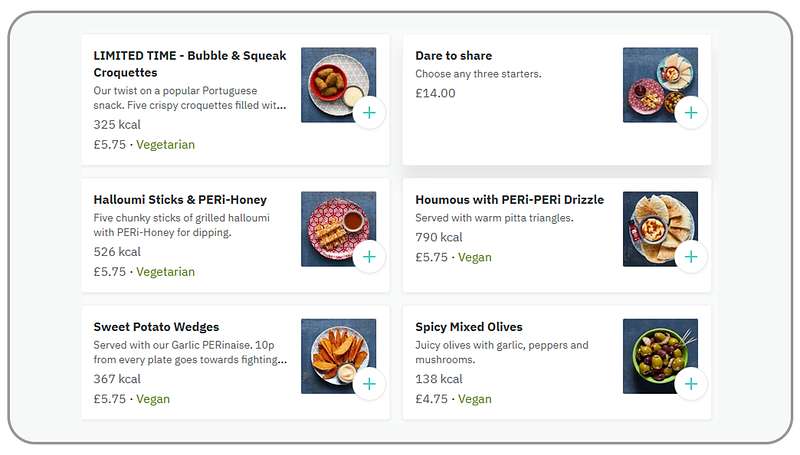800x455 pixels.
Task: Open Sweet Potato Wedges item title
Action: tap(156, 327)
